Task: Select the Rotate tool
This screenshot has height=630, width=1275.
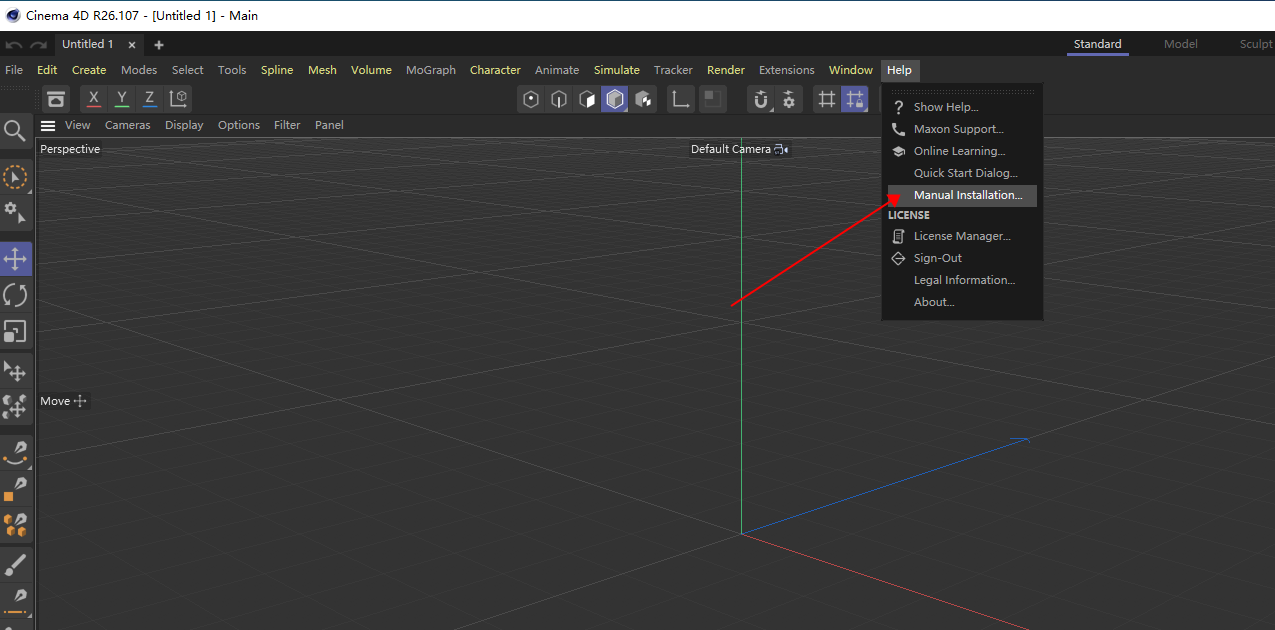Action: tap(15, 294)
